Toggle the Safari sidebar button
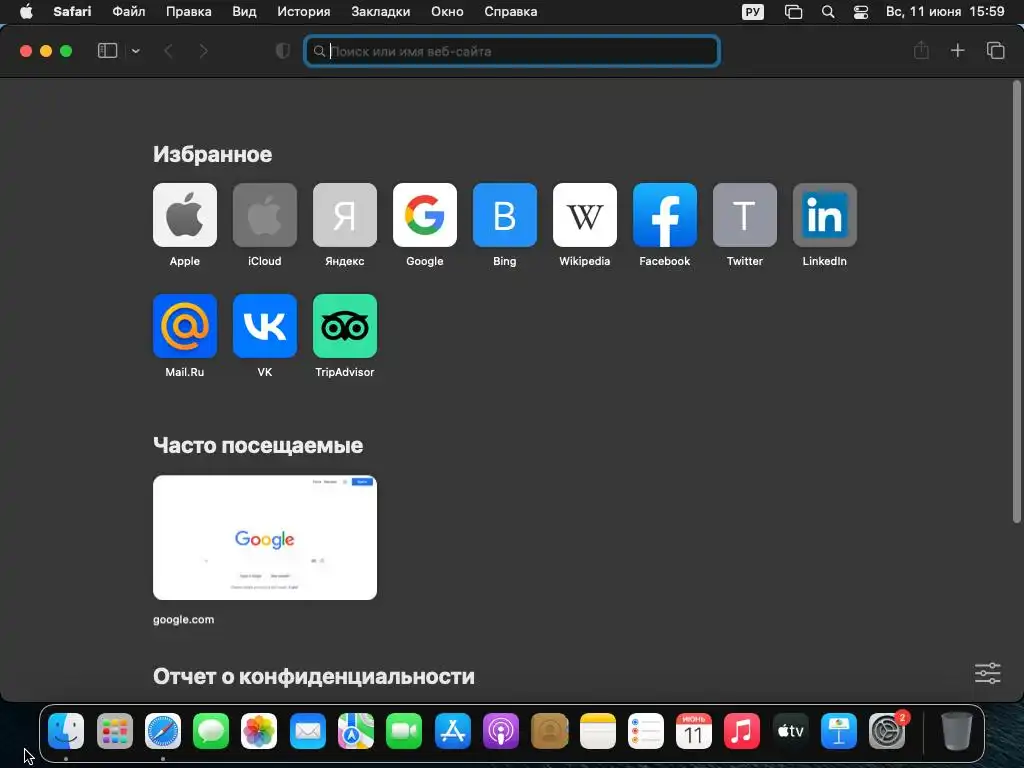 click(107, 51)
